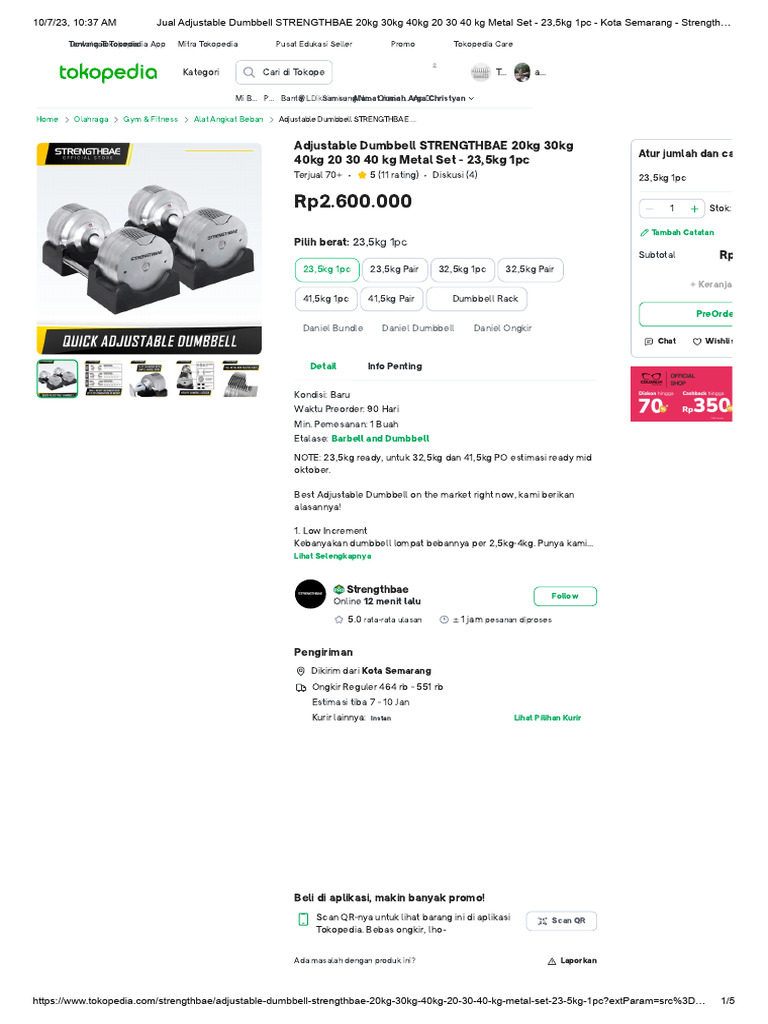Click the search magnifier icon

(x=248, y=73)
